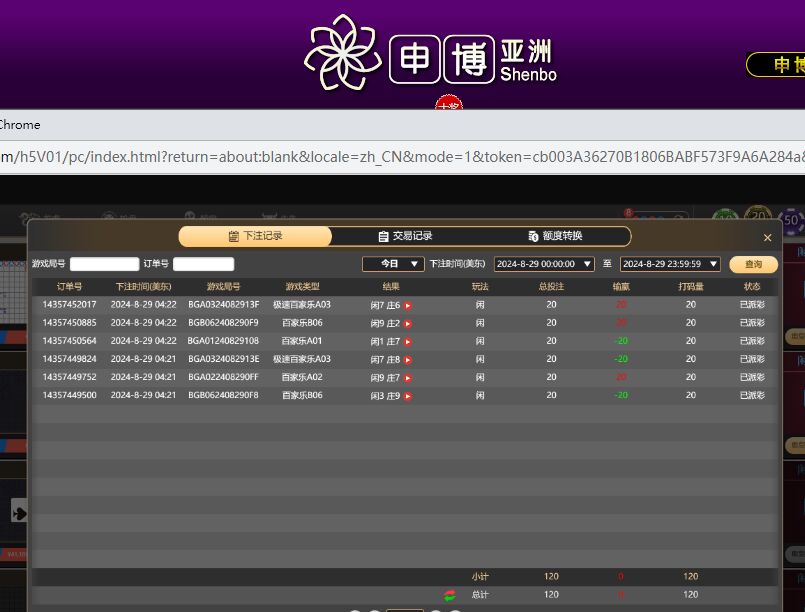Click the 查询 search button
805x612 pixels.
(753, 264)
